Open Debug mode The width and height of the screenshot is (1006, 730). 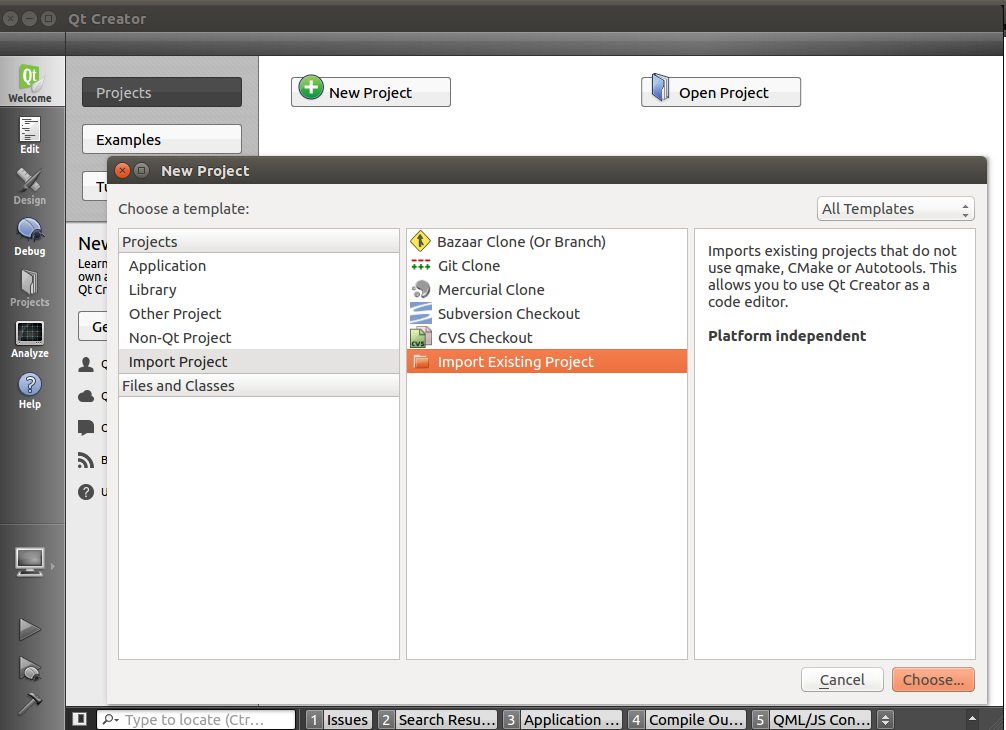(30, 237)
